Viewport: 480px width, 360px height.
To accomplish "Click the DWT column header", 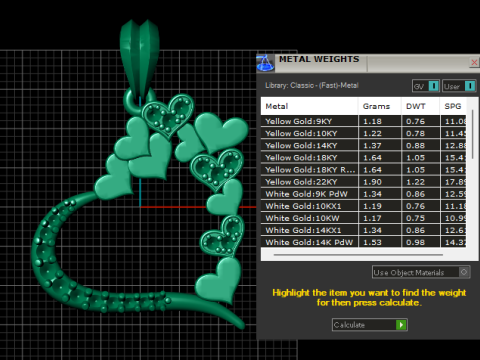I will pyautogui.click(x=420, y=106).
